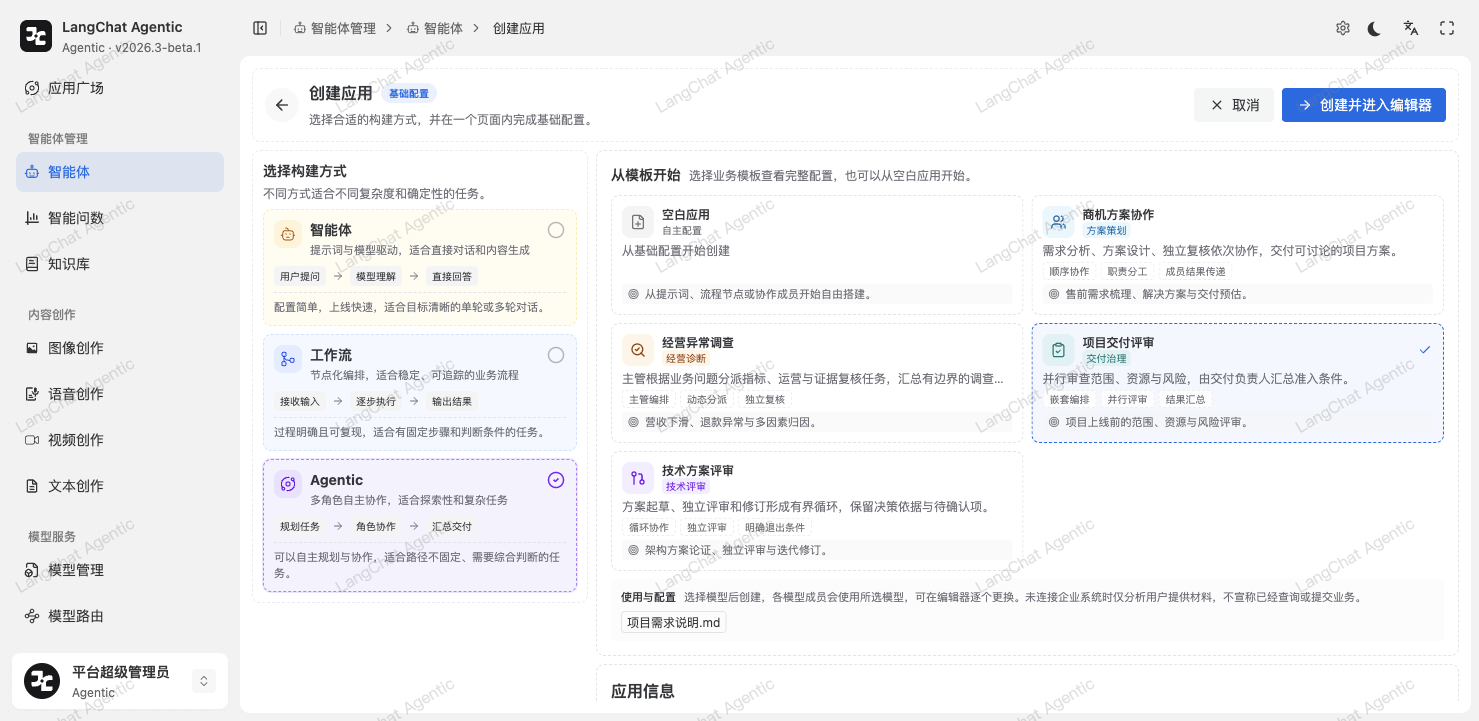Image resolution: width=1479 pixels, height=721 pixels.
Task: Open the 项目需求说明.md file chip
Action: (x=674, y=622)
